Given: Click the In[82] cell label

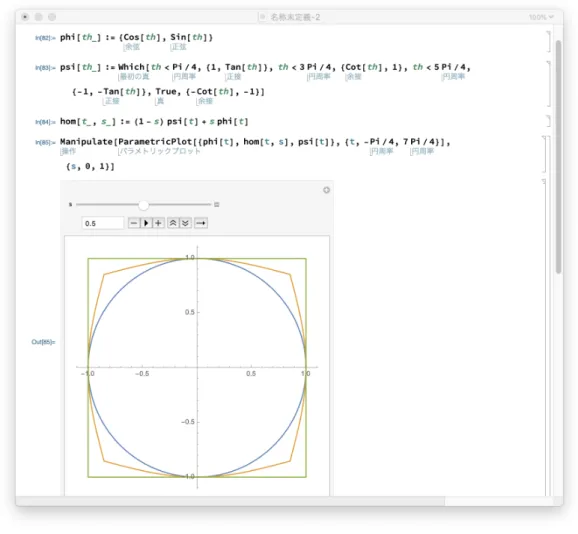Looking at the screenshot, I should [45, 38].
